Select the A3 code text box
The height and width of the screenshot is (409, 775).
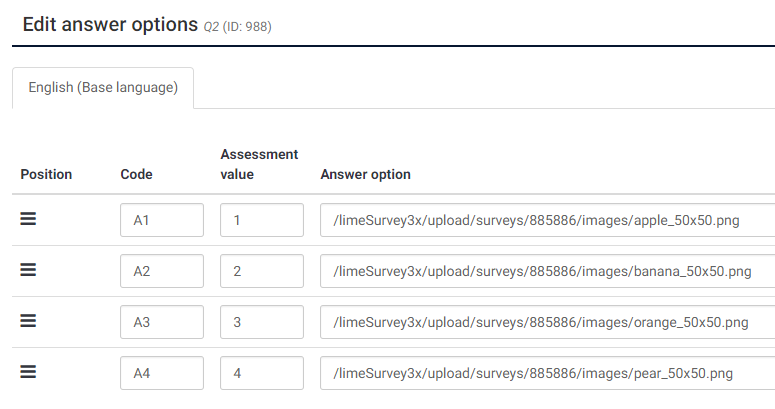162,322
